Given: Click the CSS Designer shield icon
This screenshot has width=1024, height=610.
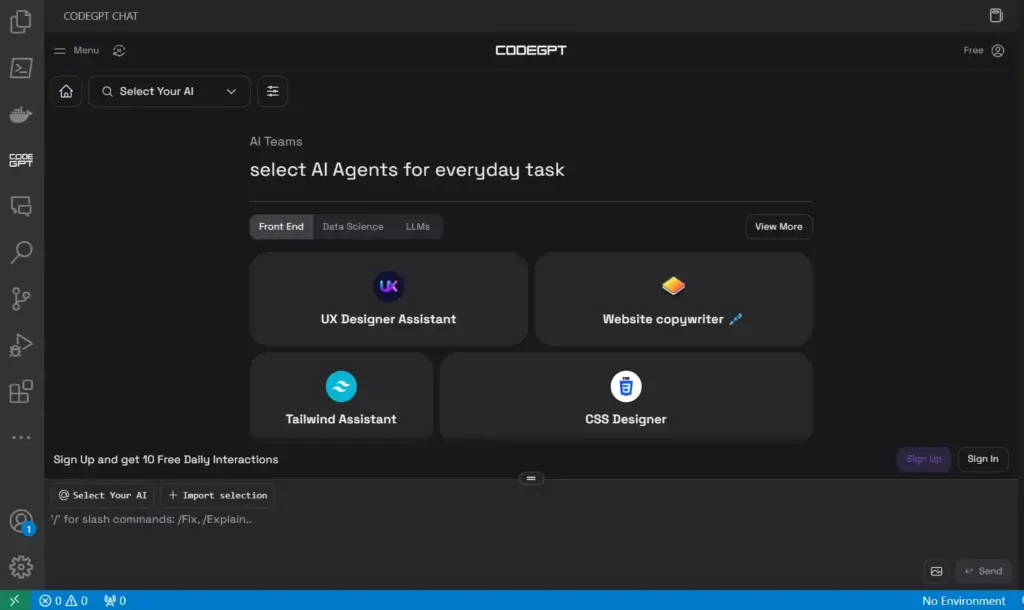Looking at the screenshot, I should (626, 387).
